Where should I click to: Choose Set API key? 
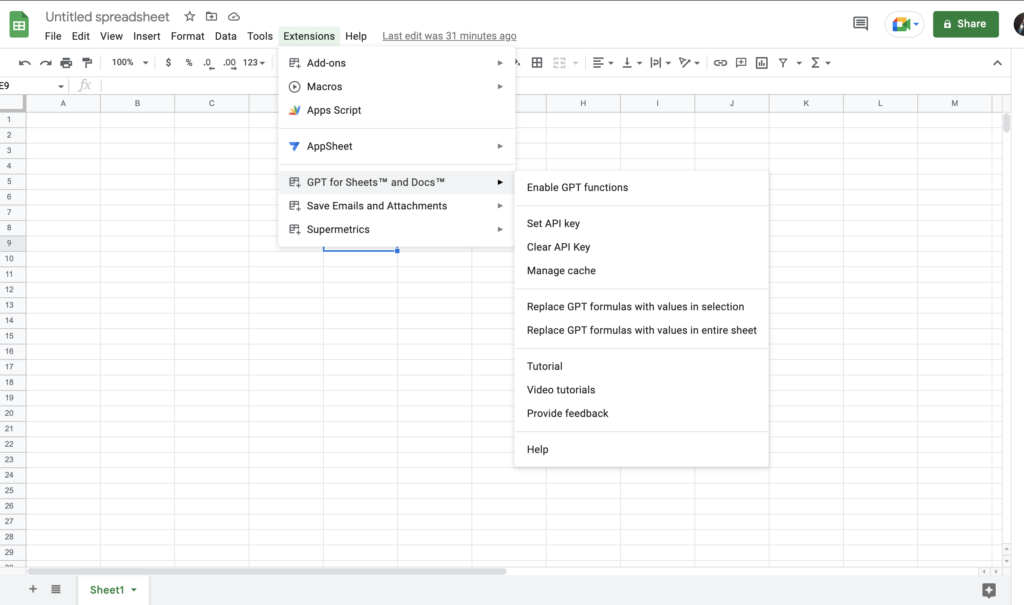coord(641,223)
